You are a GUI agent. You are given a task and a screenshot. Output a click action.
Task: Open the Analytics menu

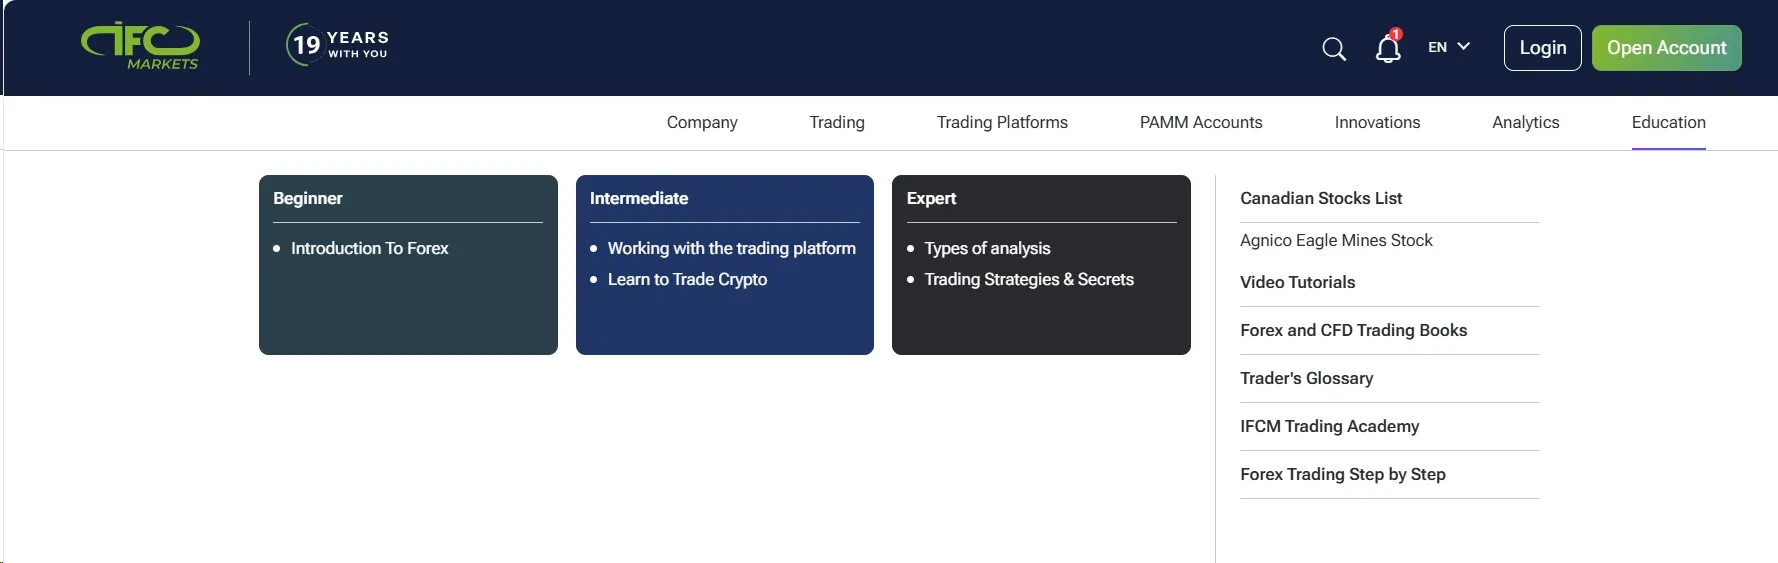[x=1525, y=122]
